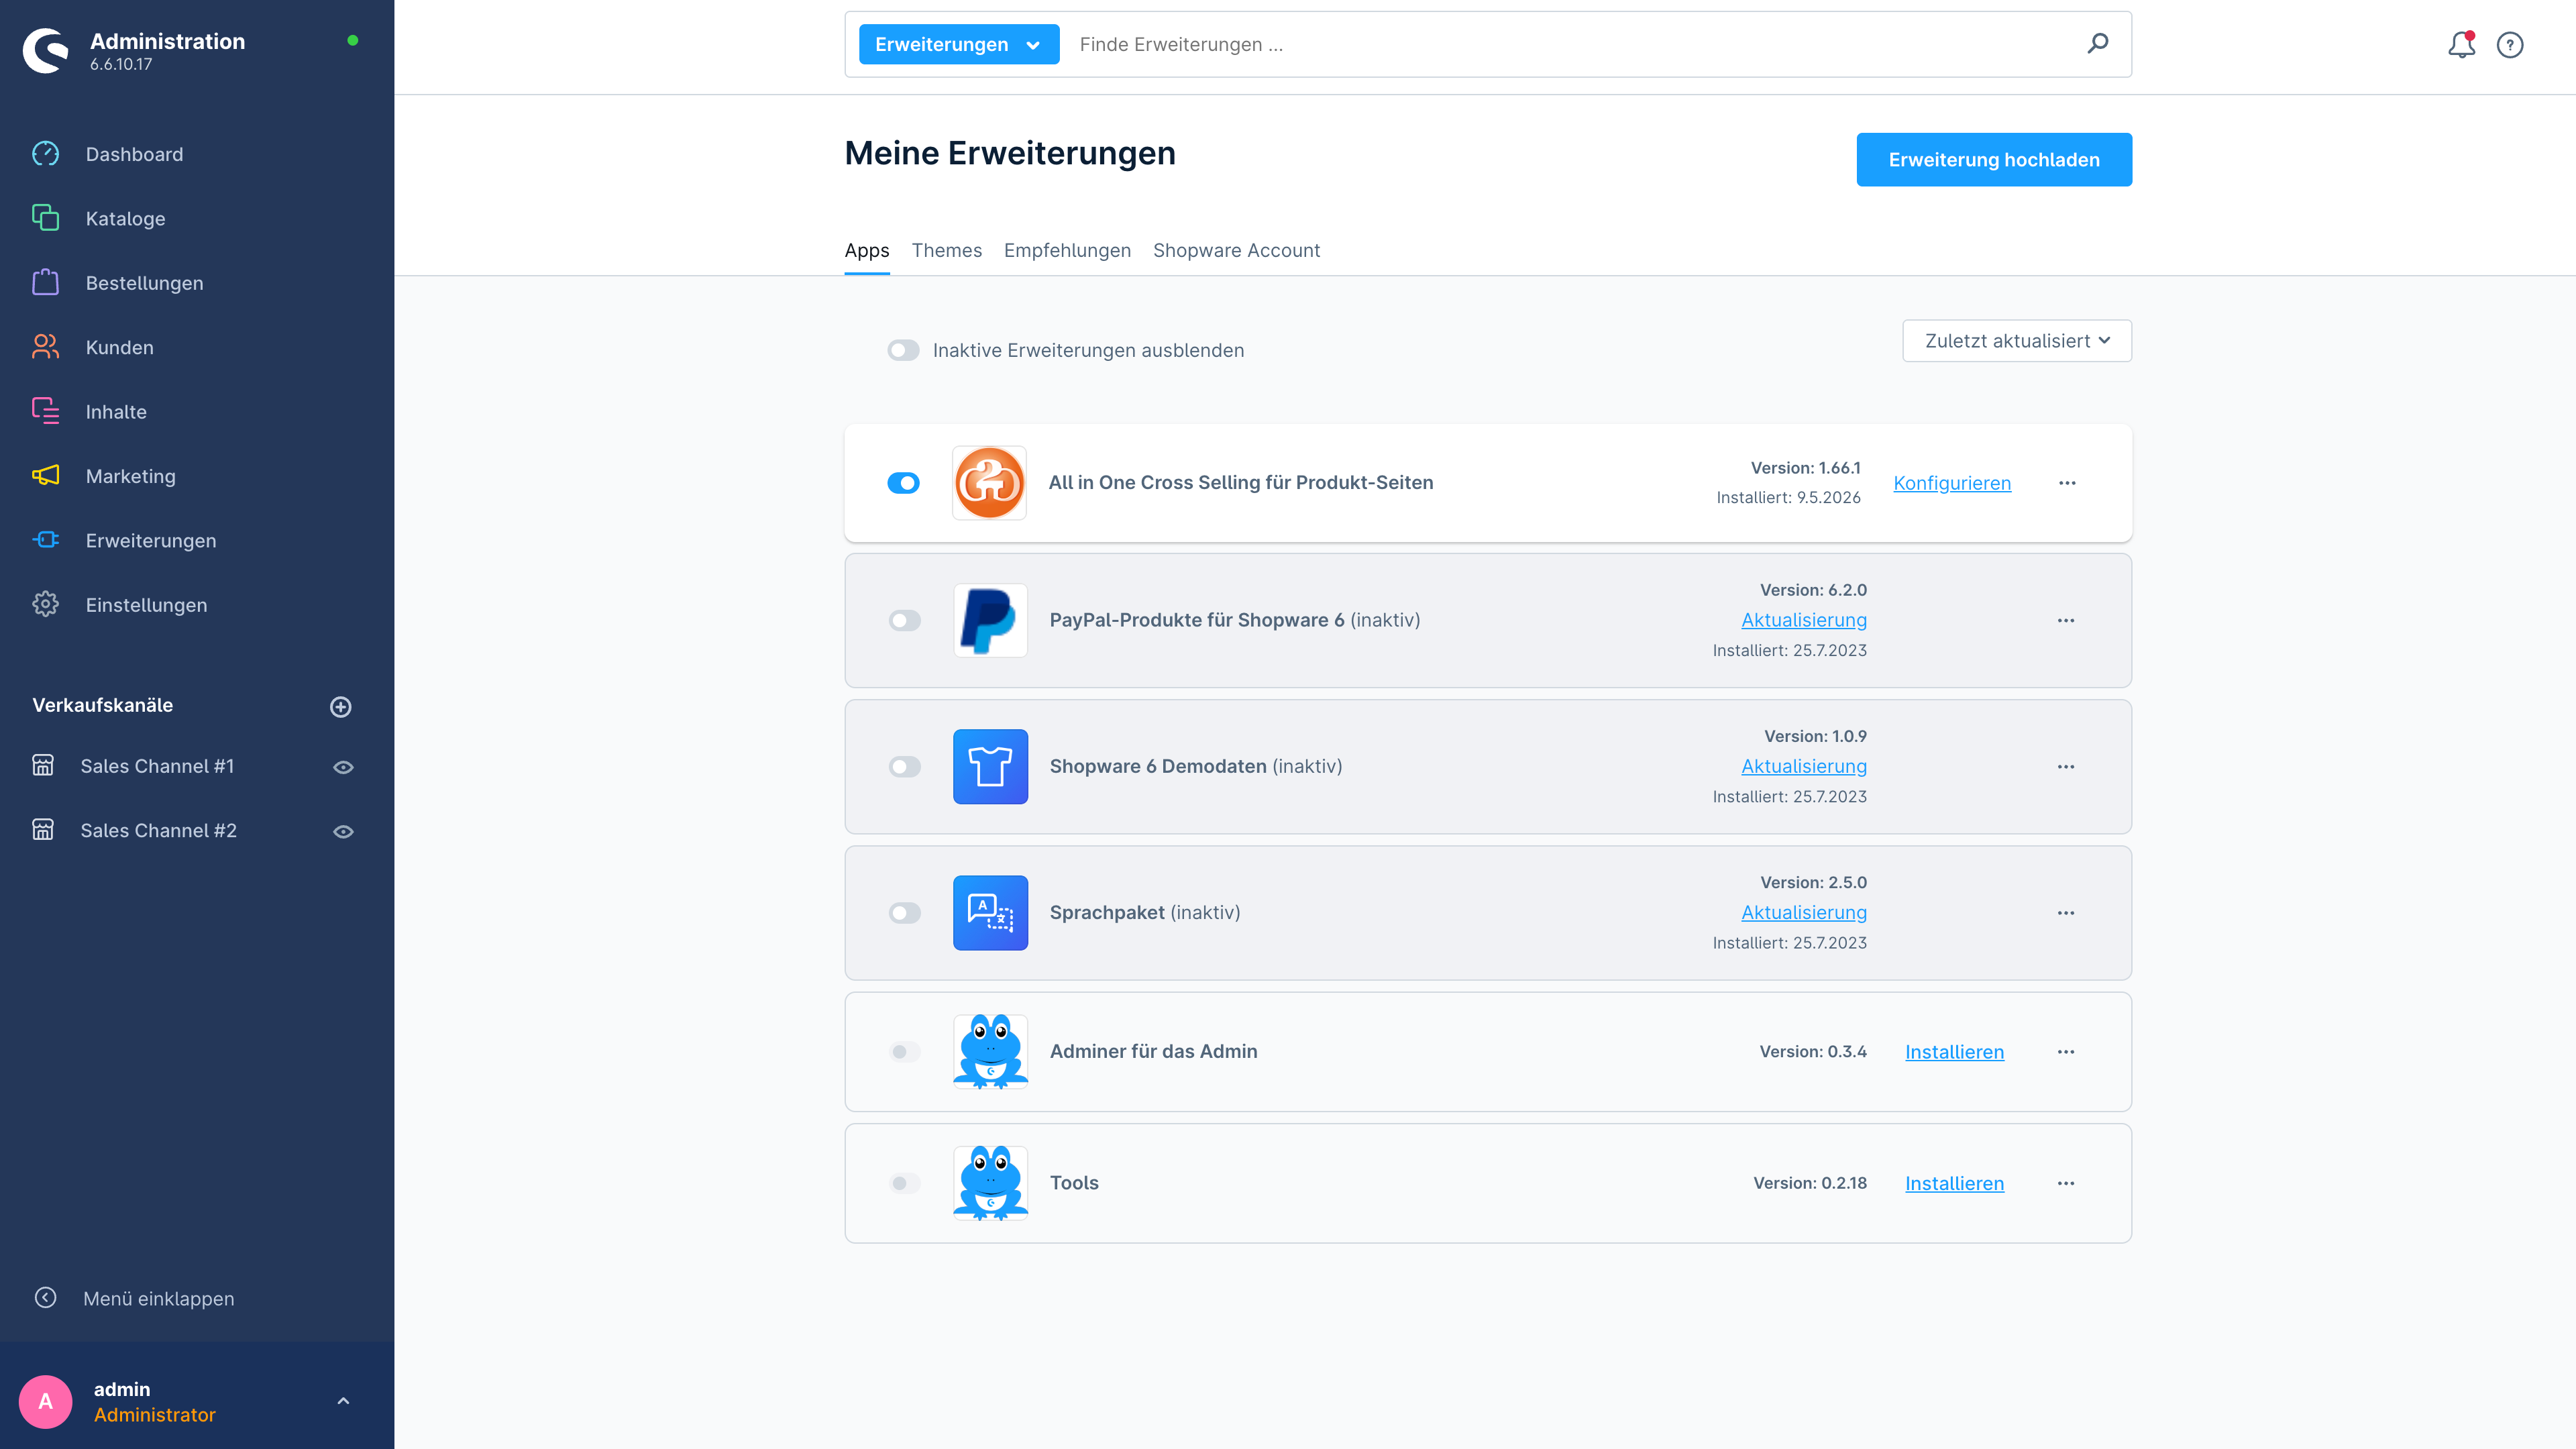
Task: Open notifications bell
Action: 2461,45
